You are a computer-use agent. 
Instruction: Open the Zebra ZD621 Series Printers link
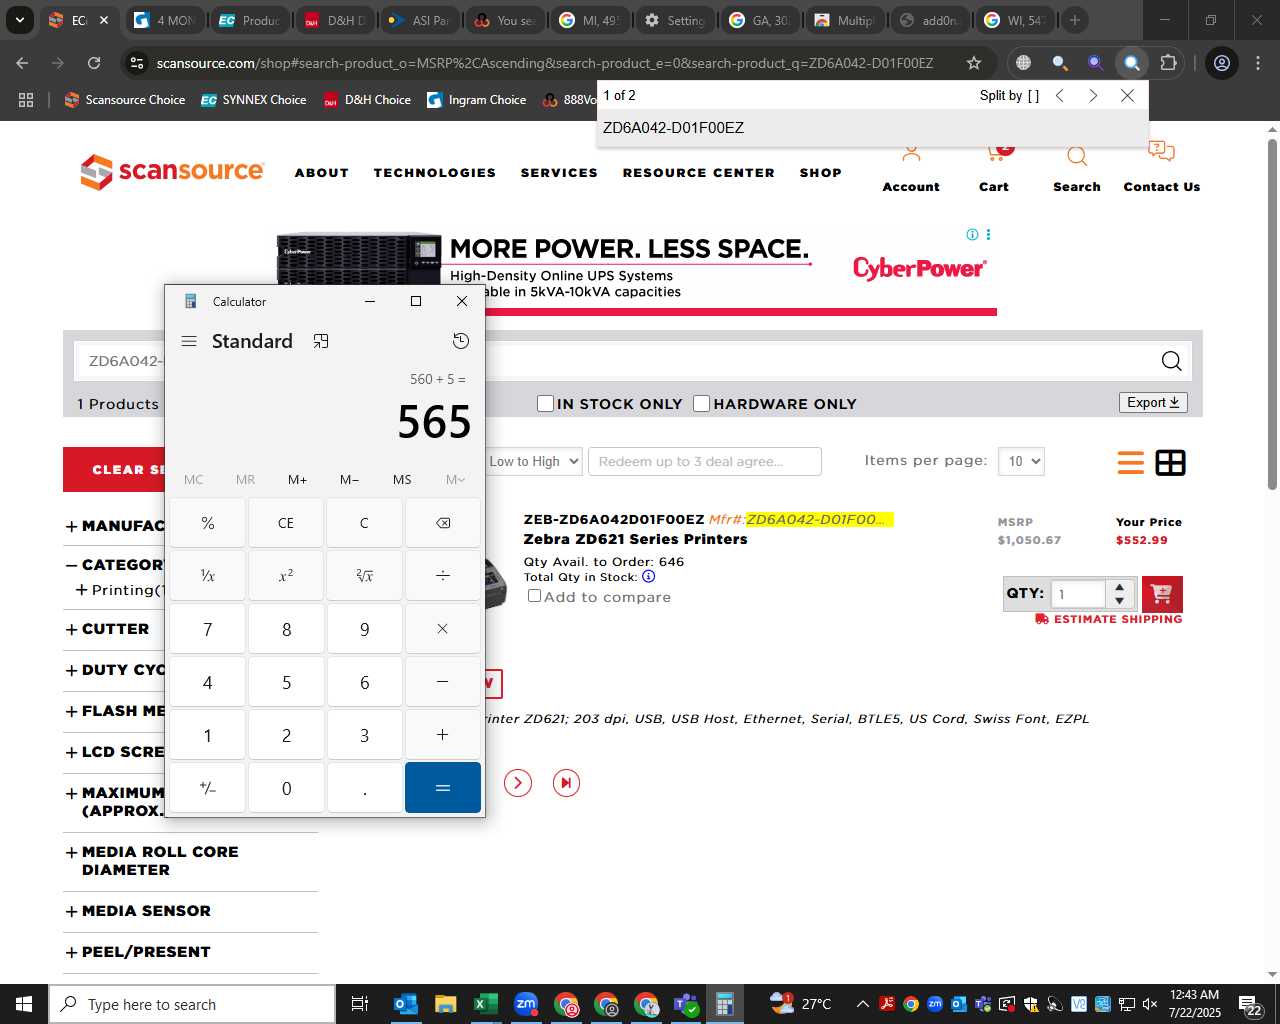pyautogui.click(x=635, y=539)
